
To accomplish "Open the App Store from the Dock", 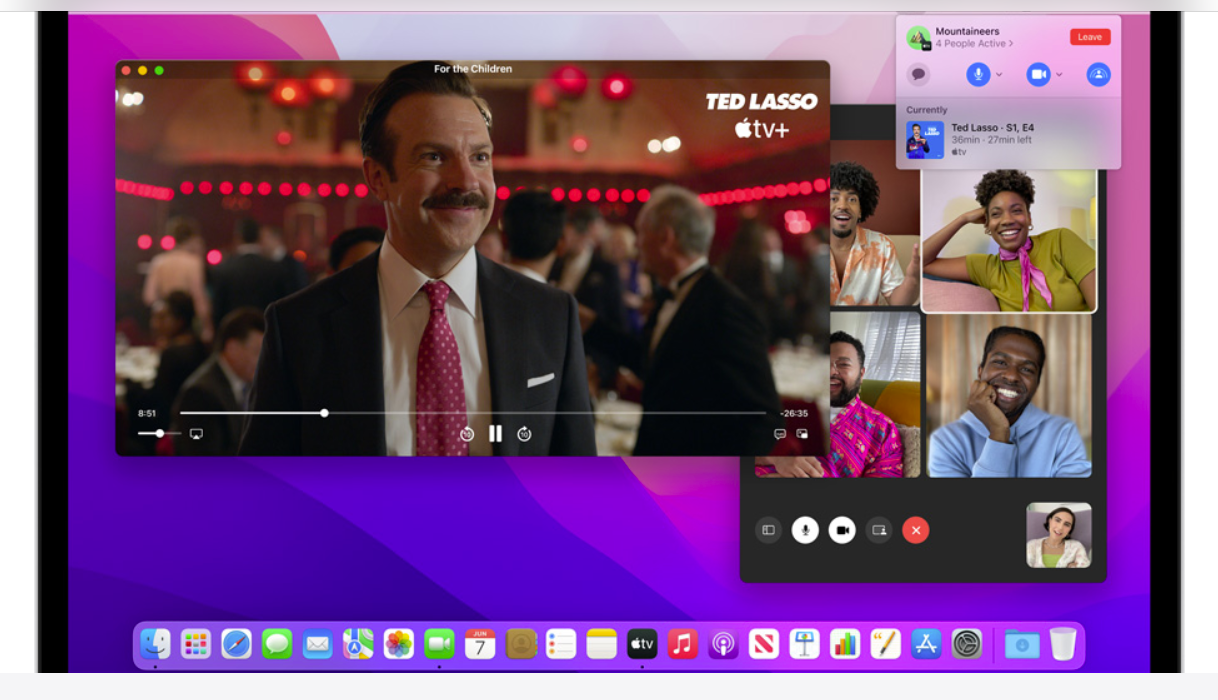I will [x=926, y=644].
